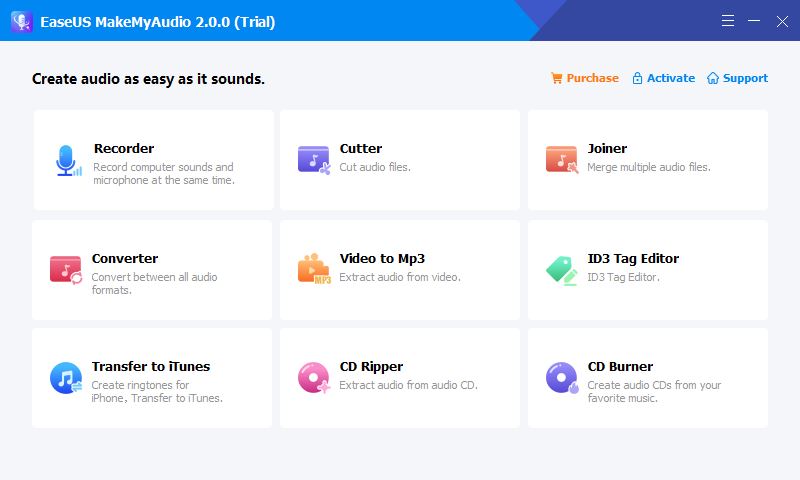Click the Joiner merge icon
The height and width of the screenshot is (480, 800).
pos(562,160)
